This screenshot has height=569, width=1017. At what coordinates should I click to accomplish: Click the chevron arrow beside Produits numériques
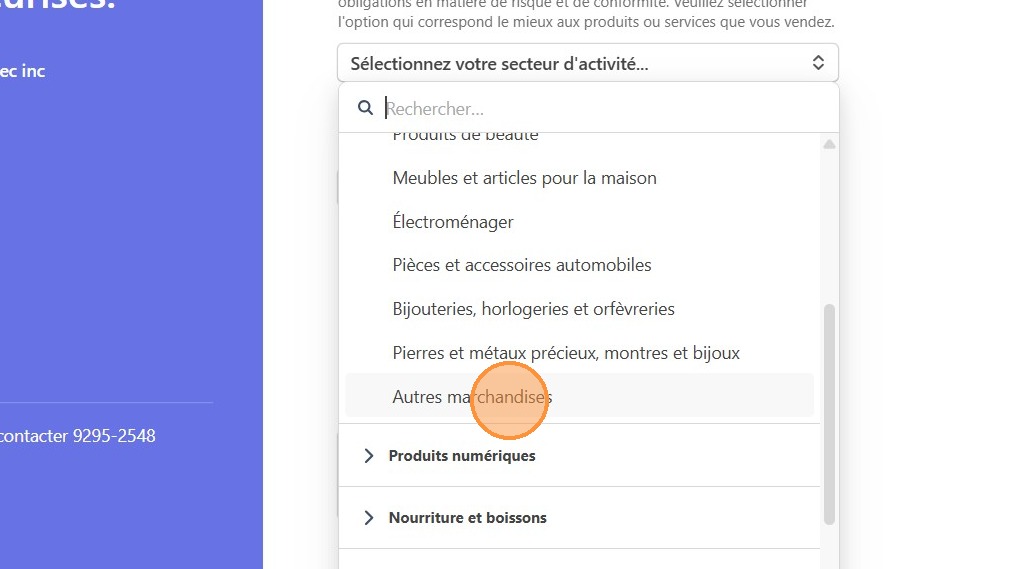368,456
